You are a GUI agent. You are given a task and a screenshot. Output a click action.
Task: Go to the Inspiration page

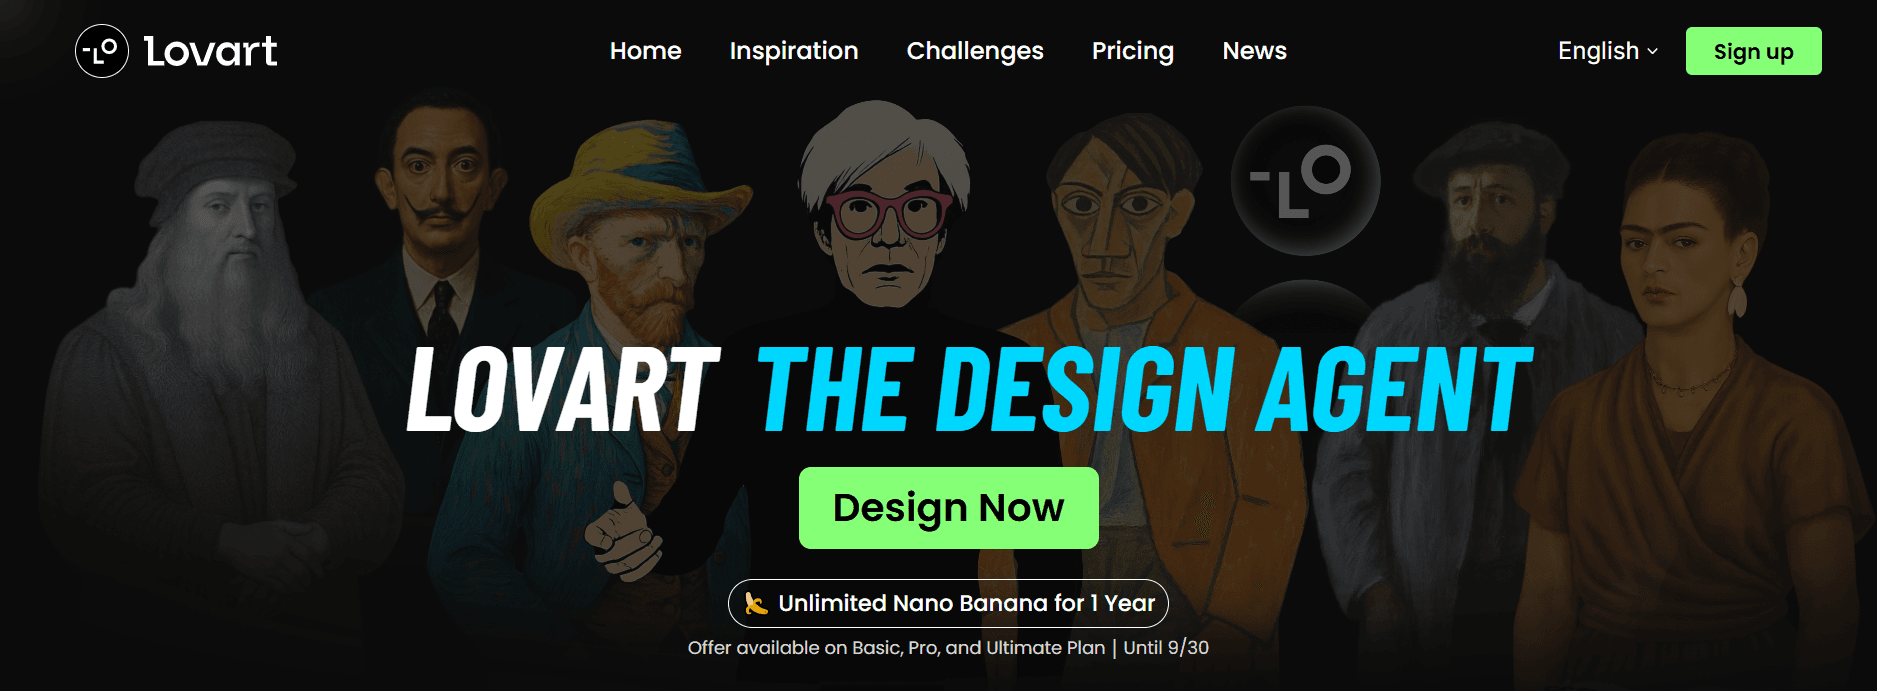794,51
